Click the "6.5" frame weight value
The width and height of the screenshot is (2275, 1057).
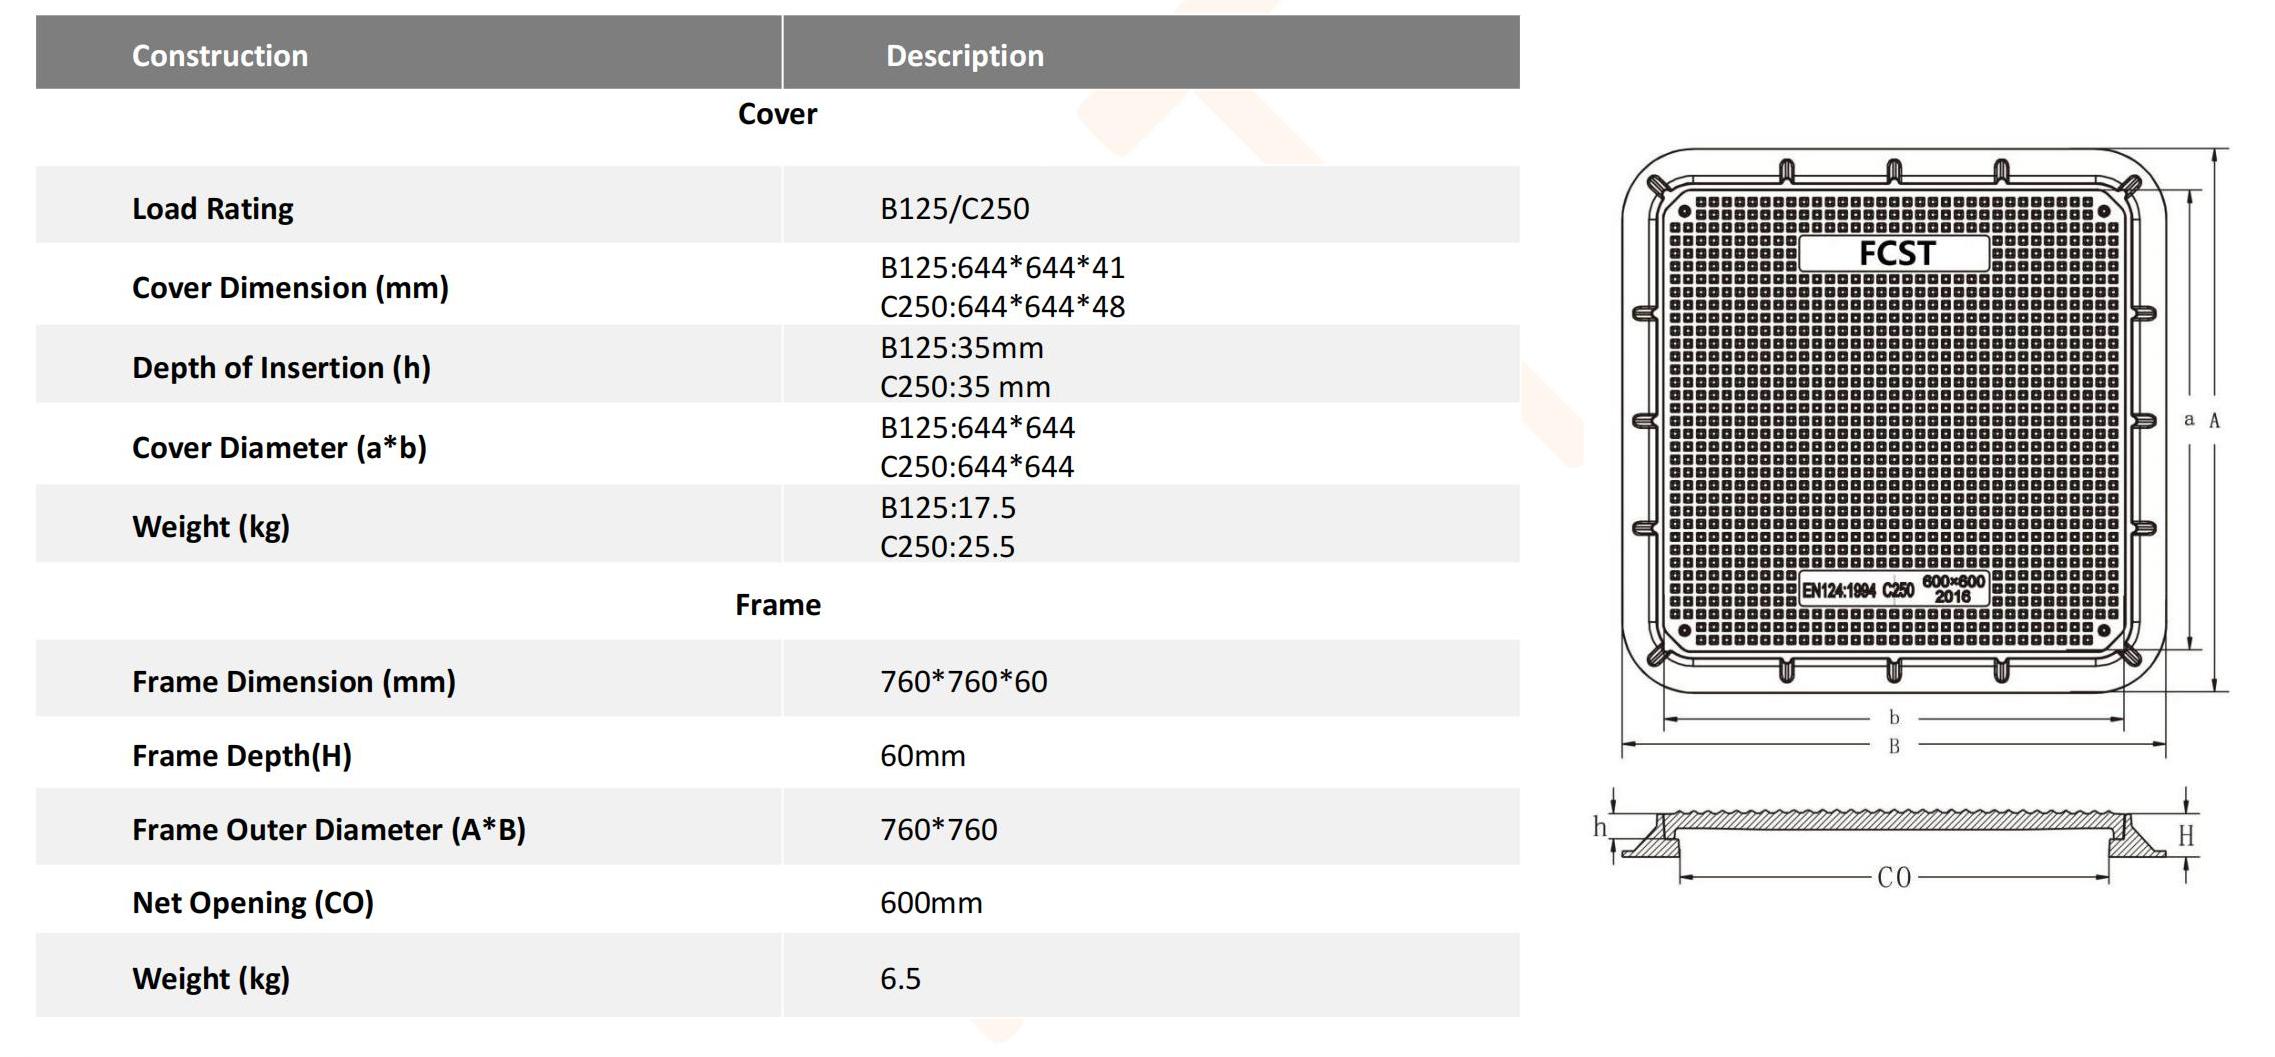pyautogui.click(x=900, y=979)
